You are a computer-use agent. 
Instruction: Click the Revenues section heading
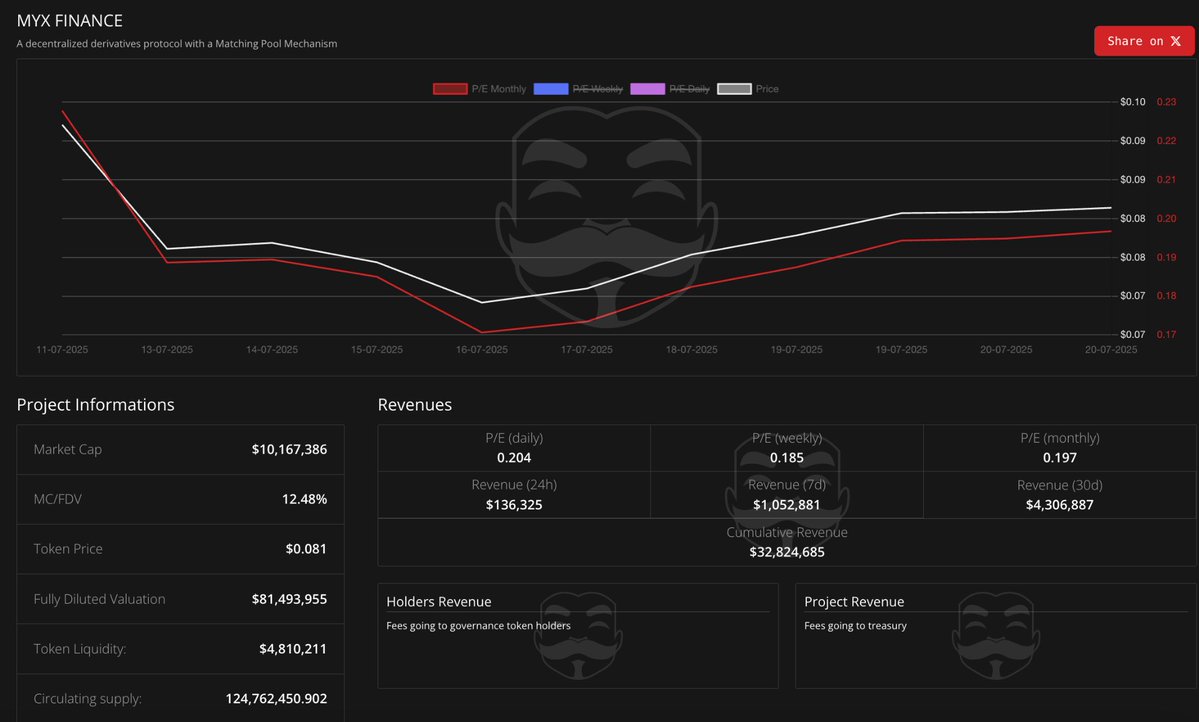(x=414, y=405)
